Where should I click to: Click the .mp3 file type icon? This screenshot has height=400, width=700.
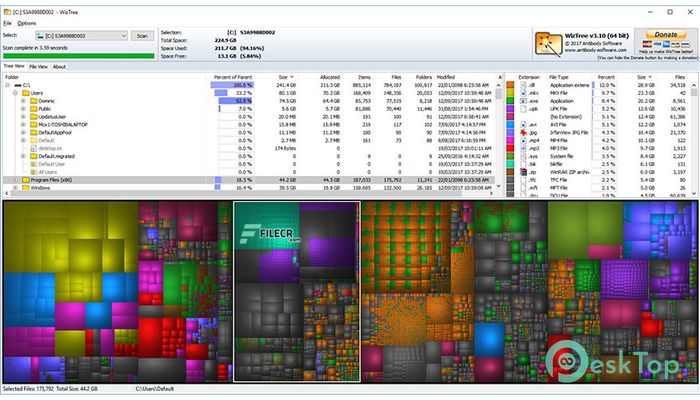click(x=523, y=148)
